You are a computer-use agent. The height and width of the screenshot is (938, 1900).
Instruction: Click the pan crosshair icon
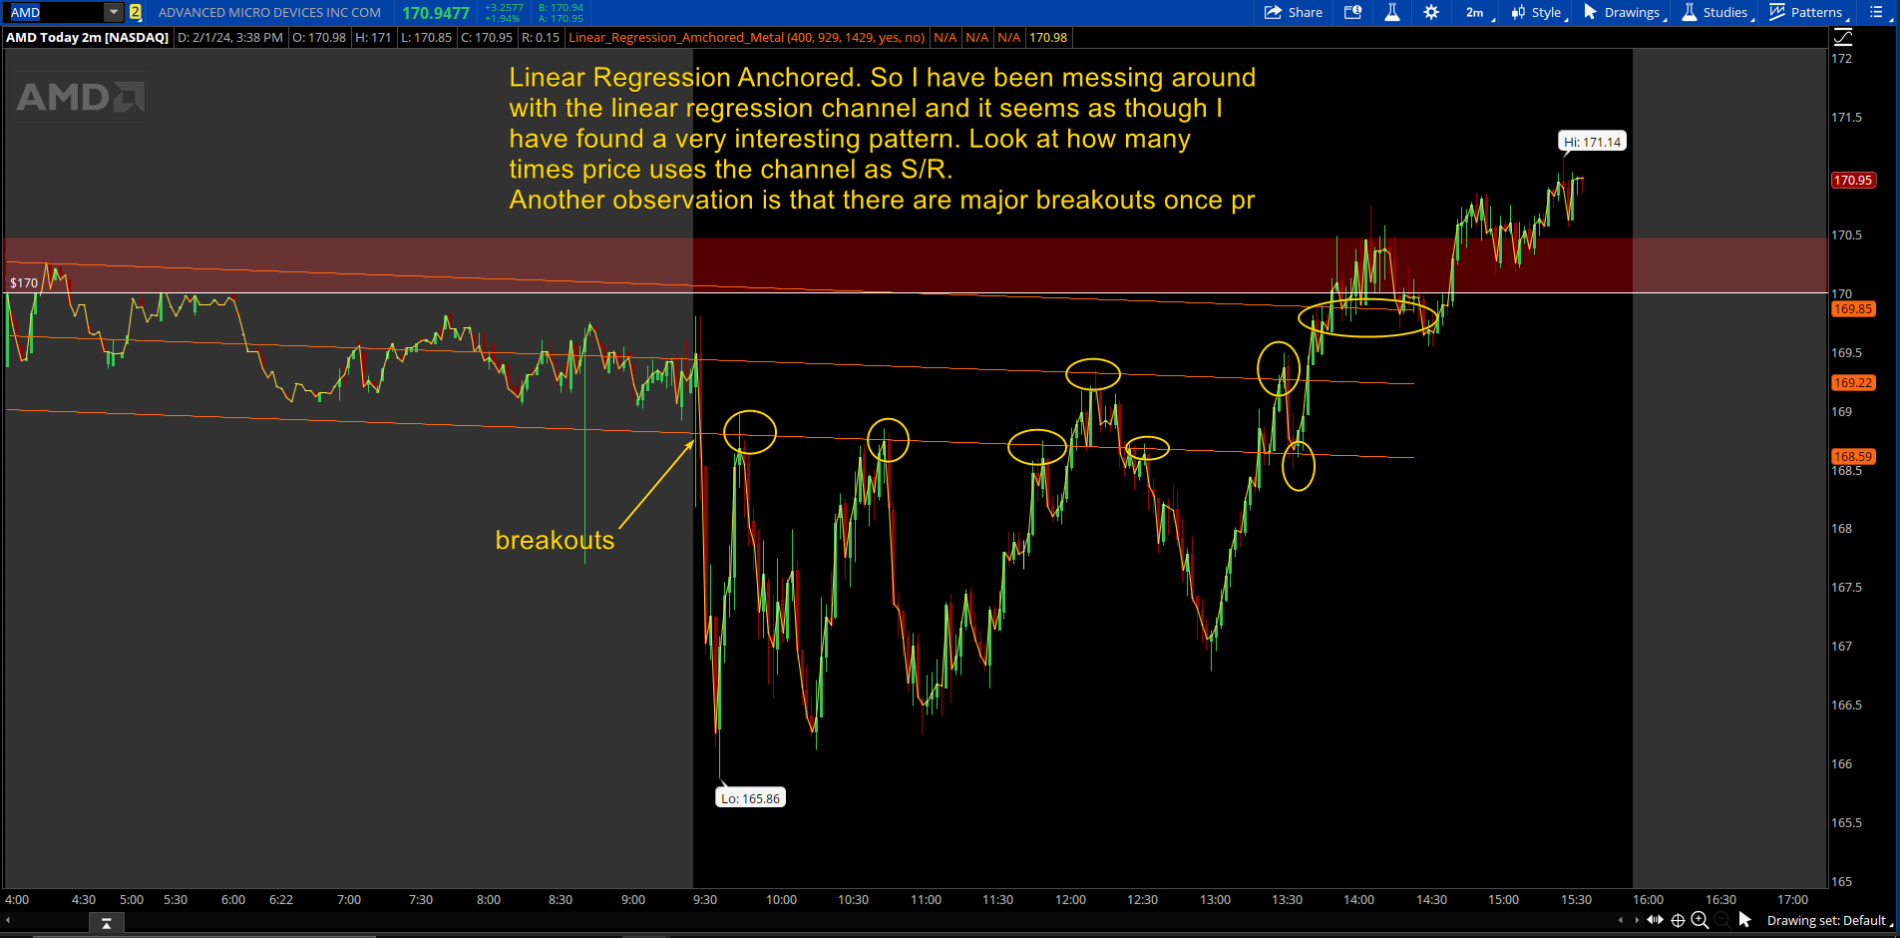pos(1678,920)
